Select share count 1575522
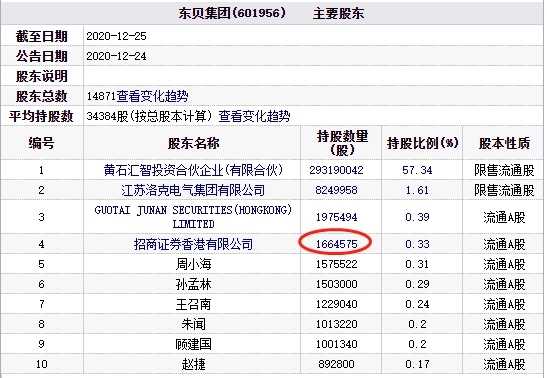Viewport: 547px width, 378px height. [x=336, y=264]
